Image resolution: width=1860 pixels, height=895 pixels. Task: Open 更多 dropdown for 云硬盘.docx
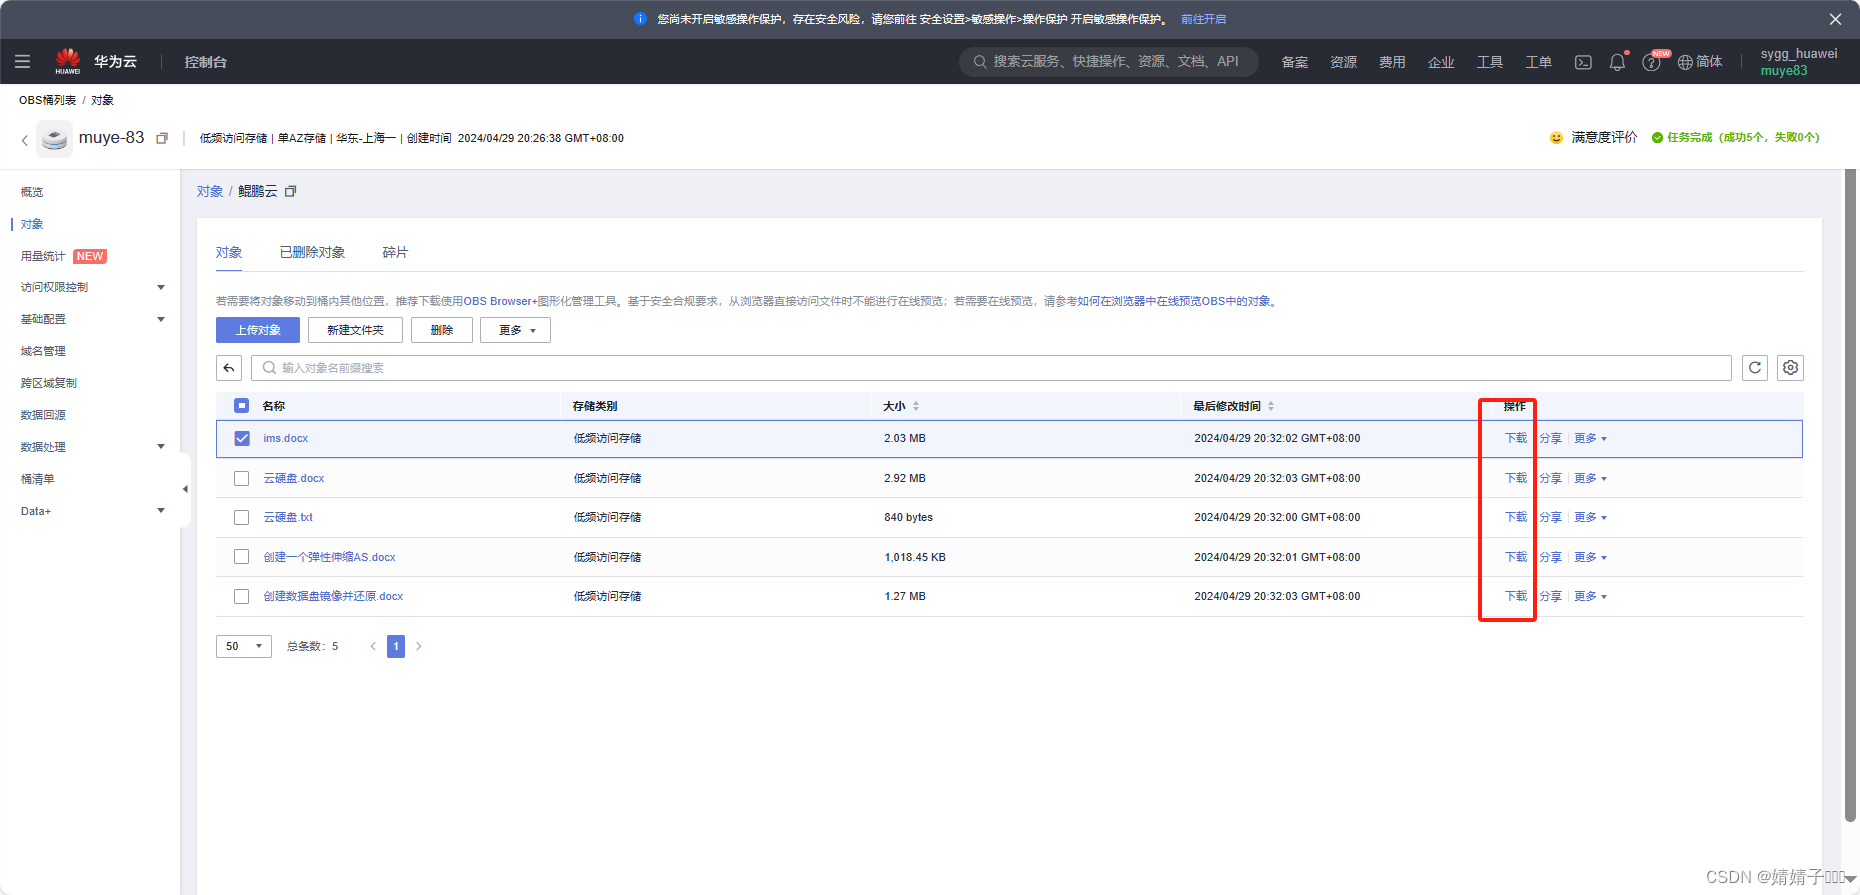point(1590,478)
